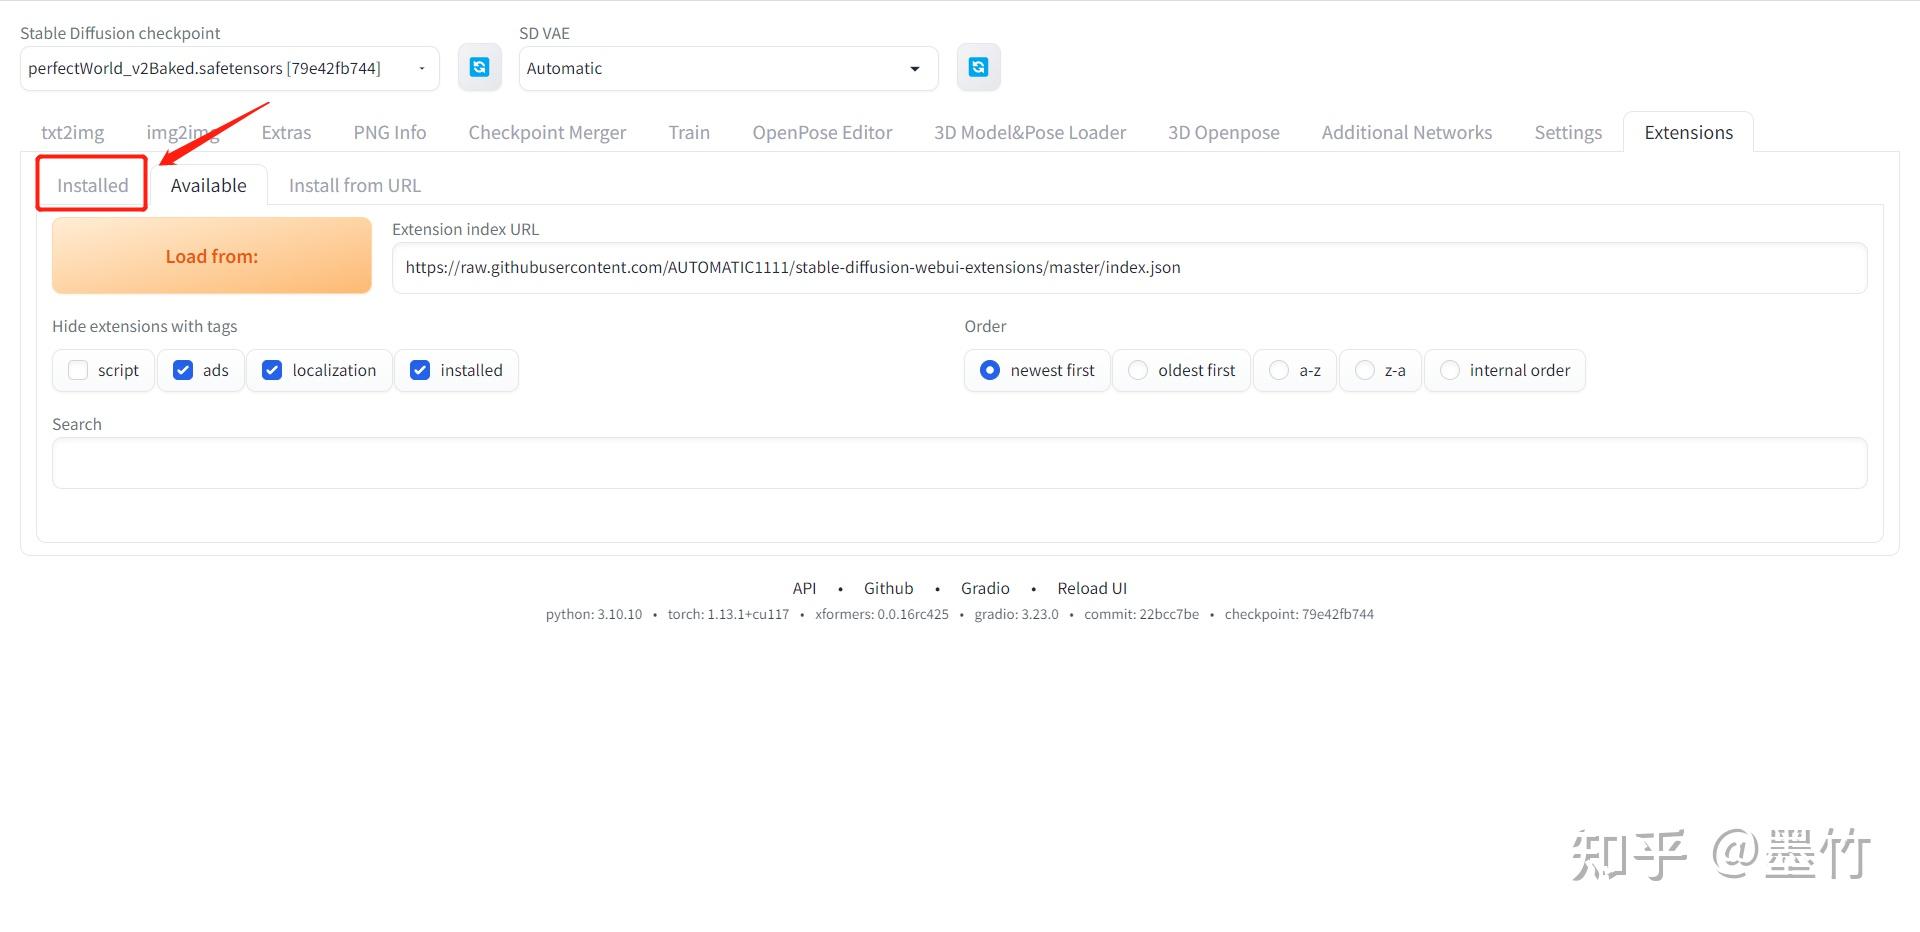Uncheck the installed extensions filter
Screen dimensions: 1920x932
click(419, 370)
